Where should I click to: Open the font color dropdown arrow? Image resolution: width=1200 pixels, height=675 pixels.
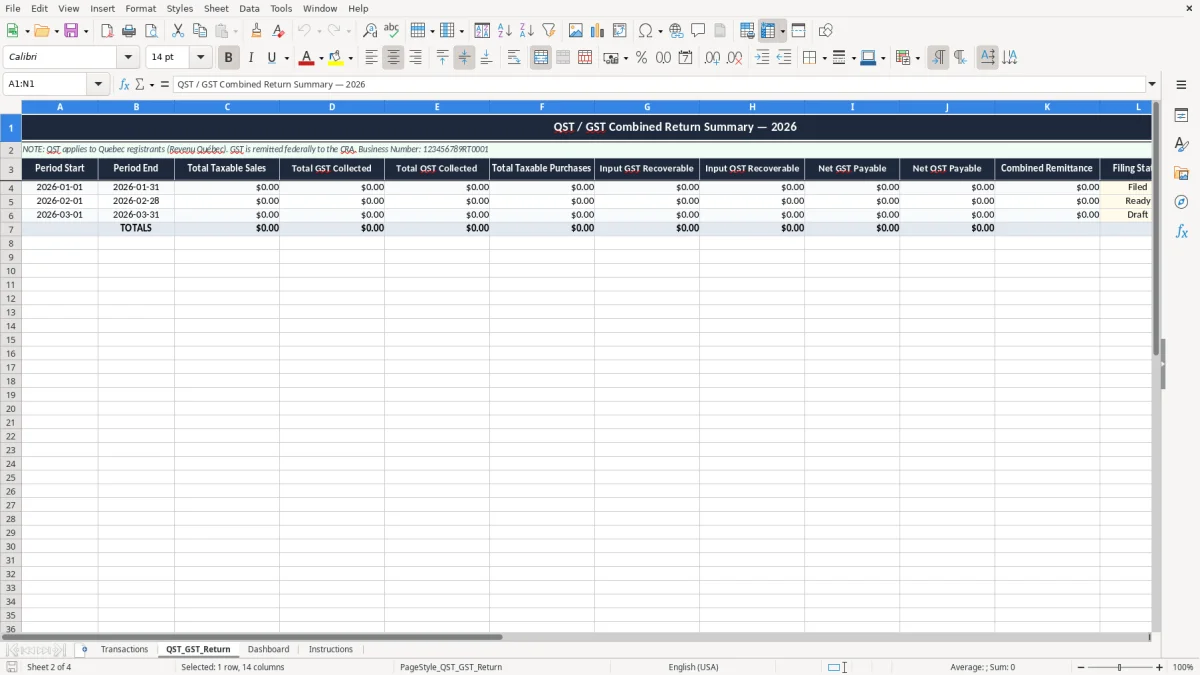(321, 58)
